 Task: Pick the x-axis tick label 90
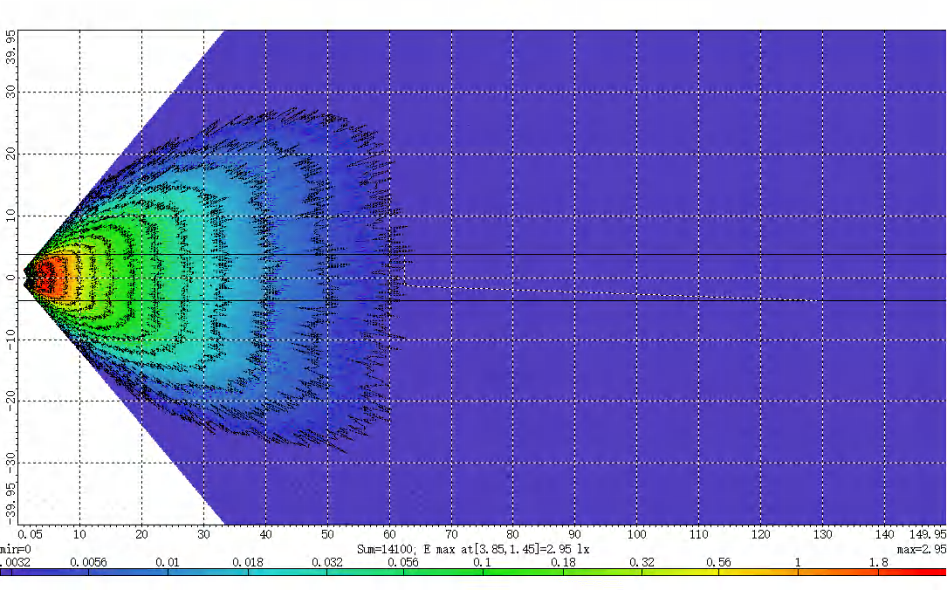pyautogui.click(x=575, y=534)
